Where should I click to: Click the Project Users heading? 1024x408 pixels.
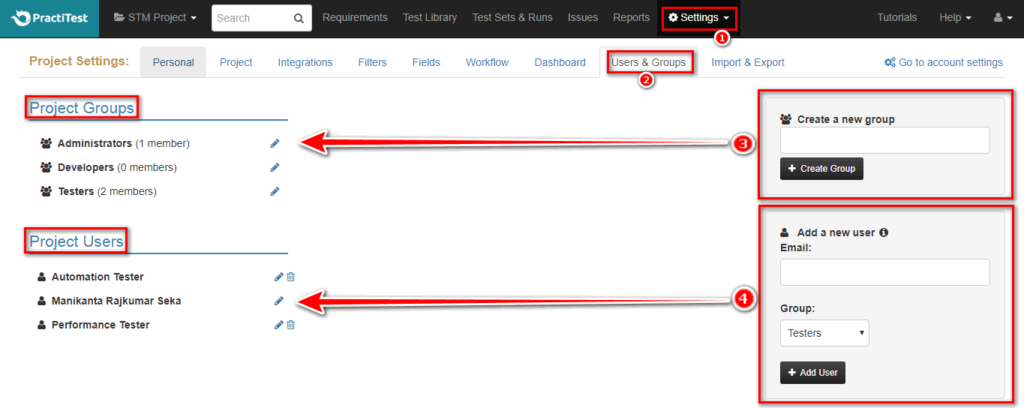[76, 242]
